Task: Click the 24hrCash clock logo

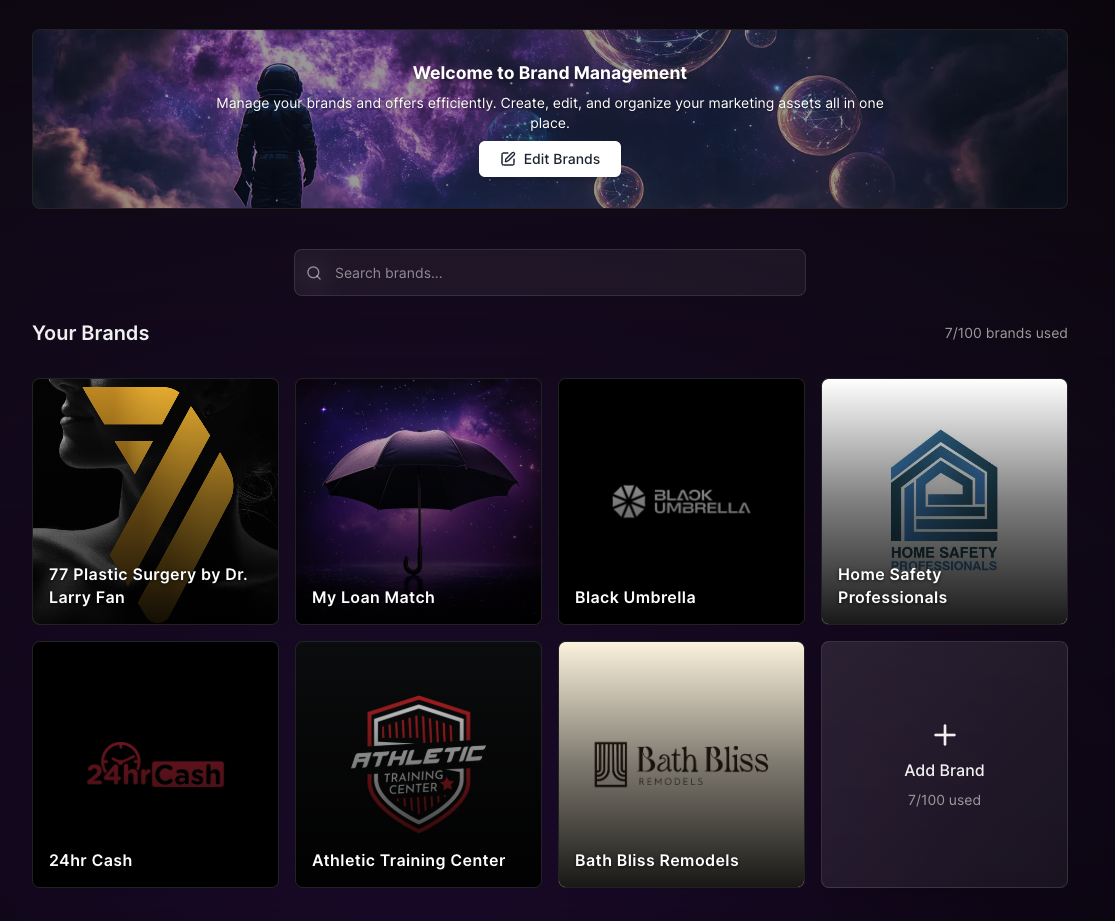Action: point(155,765)
